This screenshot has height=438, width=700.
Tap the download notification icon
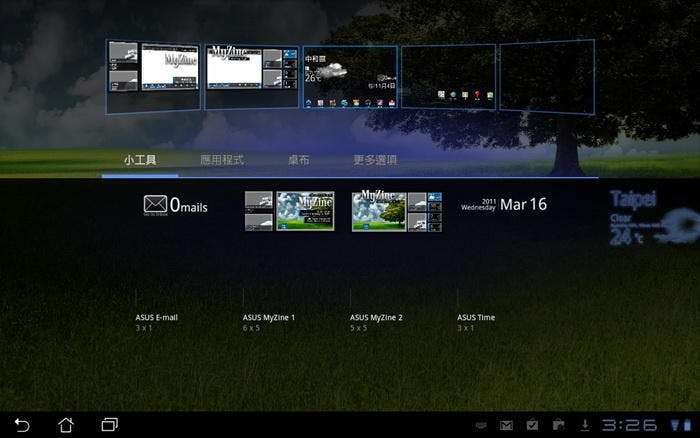tap(585, 426)
